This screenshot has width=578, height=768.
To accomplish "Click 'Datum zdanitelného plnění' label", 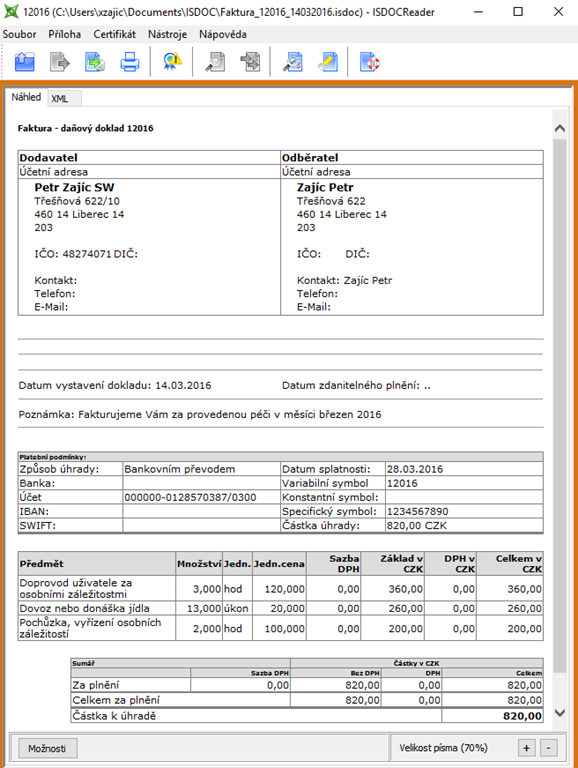I will [x=351, y=385].
